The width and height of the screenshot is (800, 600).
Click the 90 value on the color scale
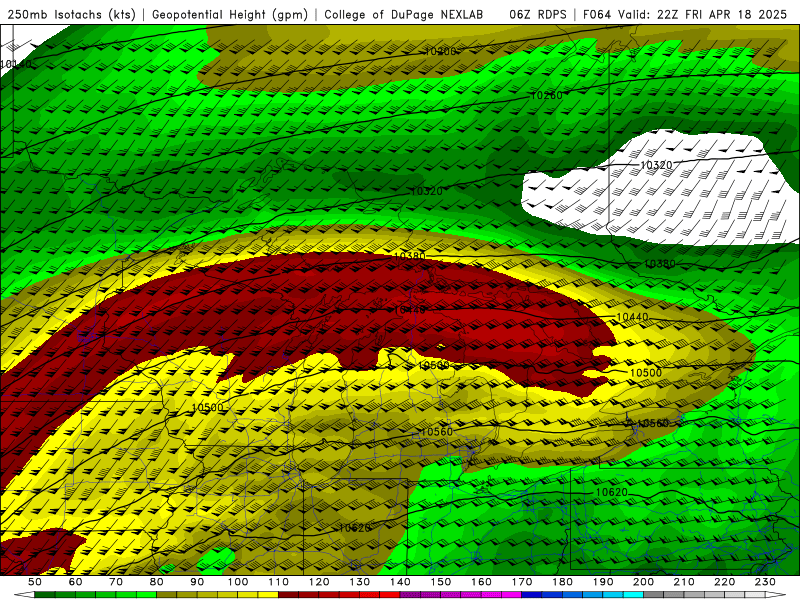(x=197, y=582)
